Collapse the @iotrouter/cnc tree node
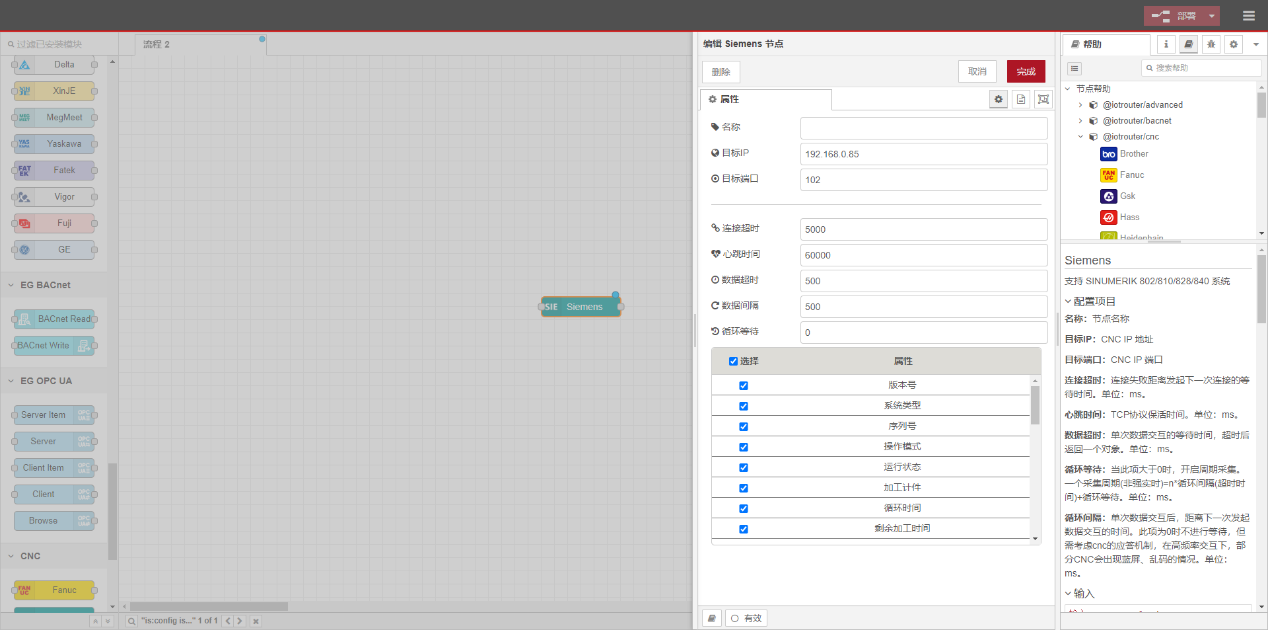Viewport: 1268px width, 630px height. [x=1080, y=137]
